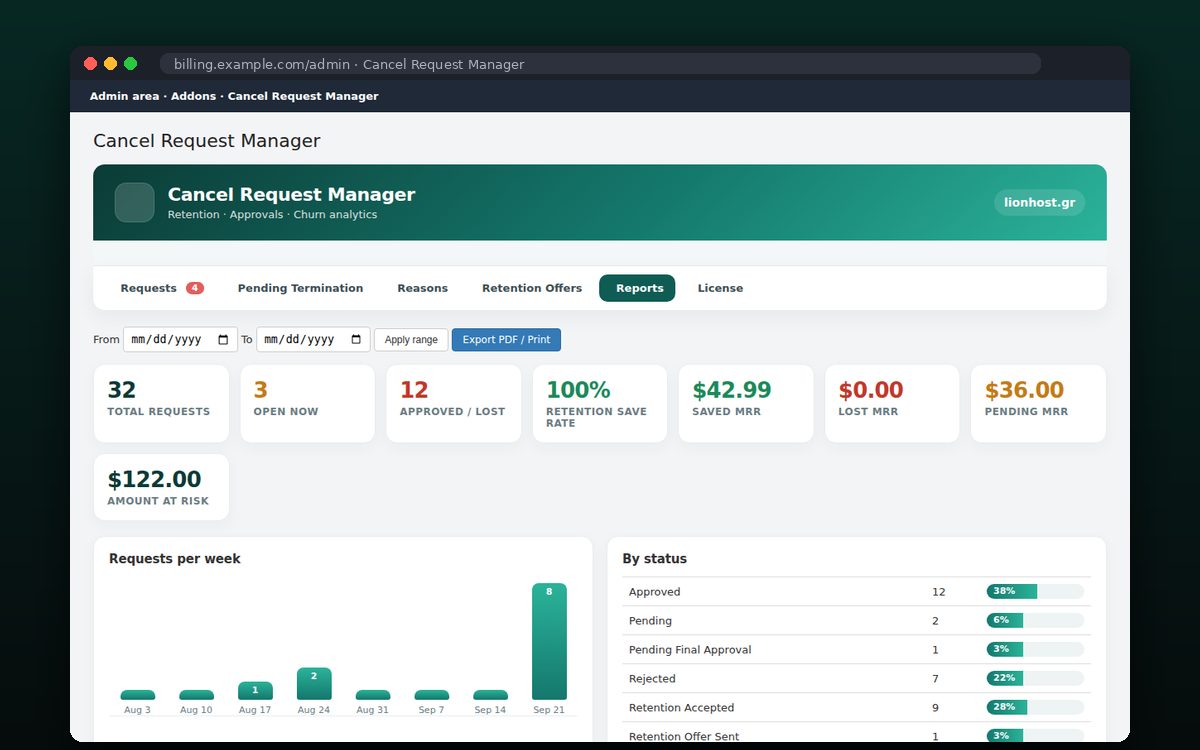Click the Pending Final Approval 3% bar
1200x750 pixels.
(x=1035, y=649)
